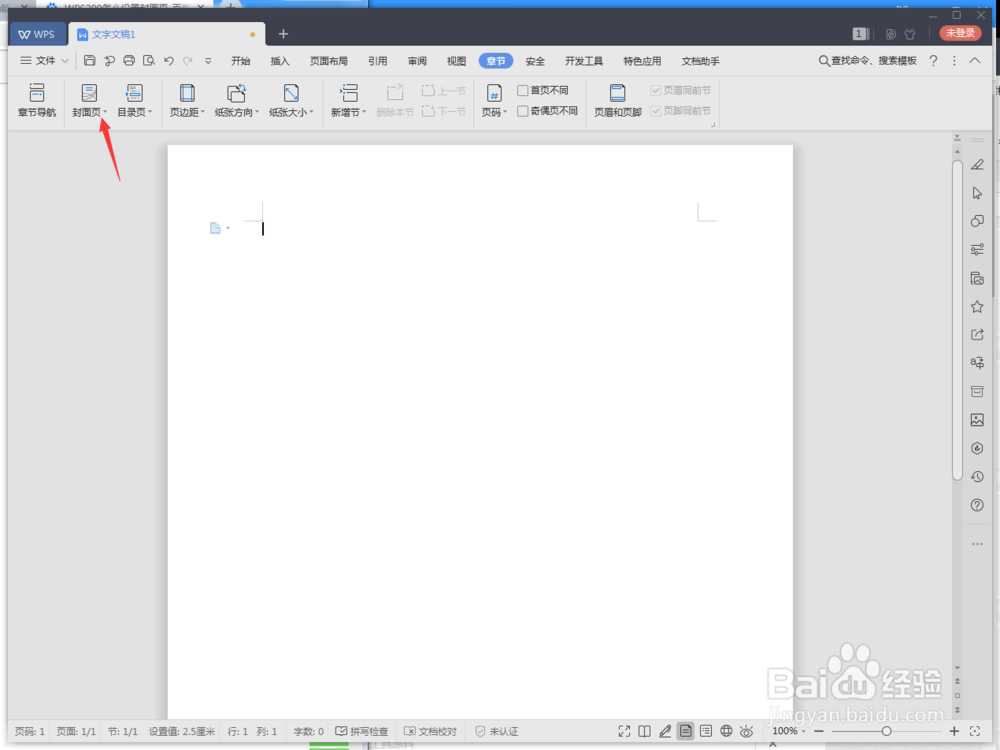This screenshot has height=750, width=1000.
Task: Open the more options vertical dots menu
Action: [x=954, y=61]
